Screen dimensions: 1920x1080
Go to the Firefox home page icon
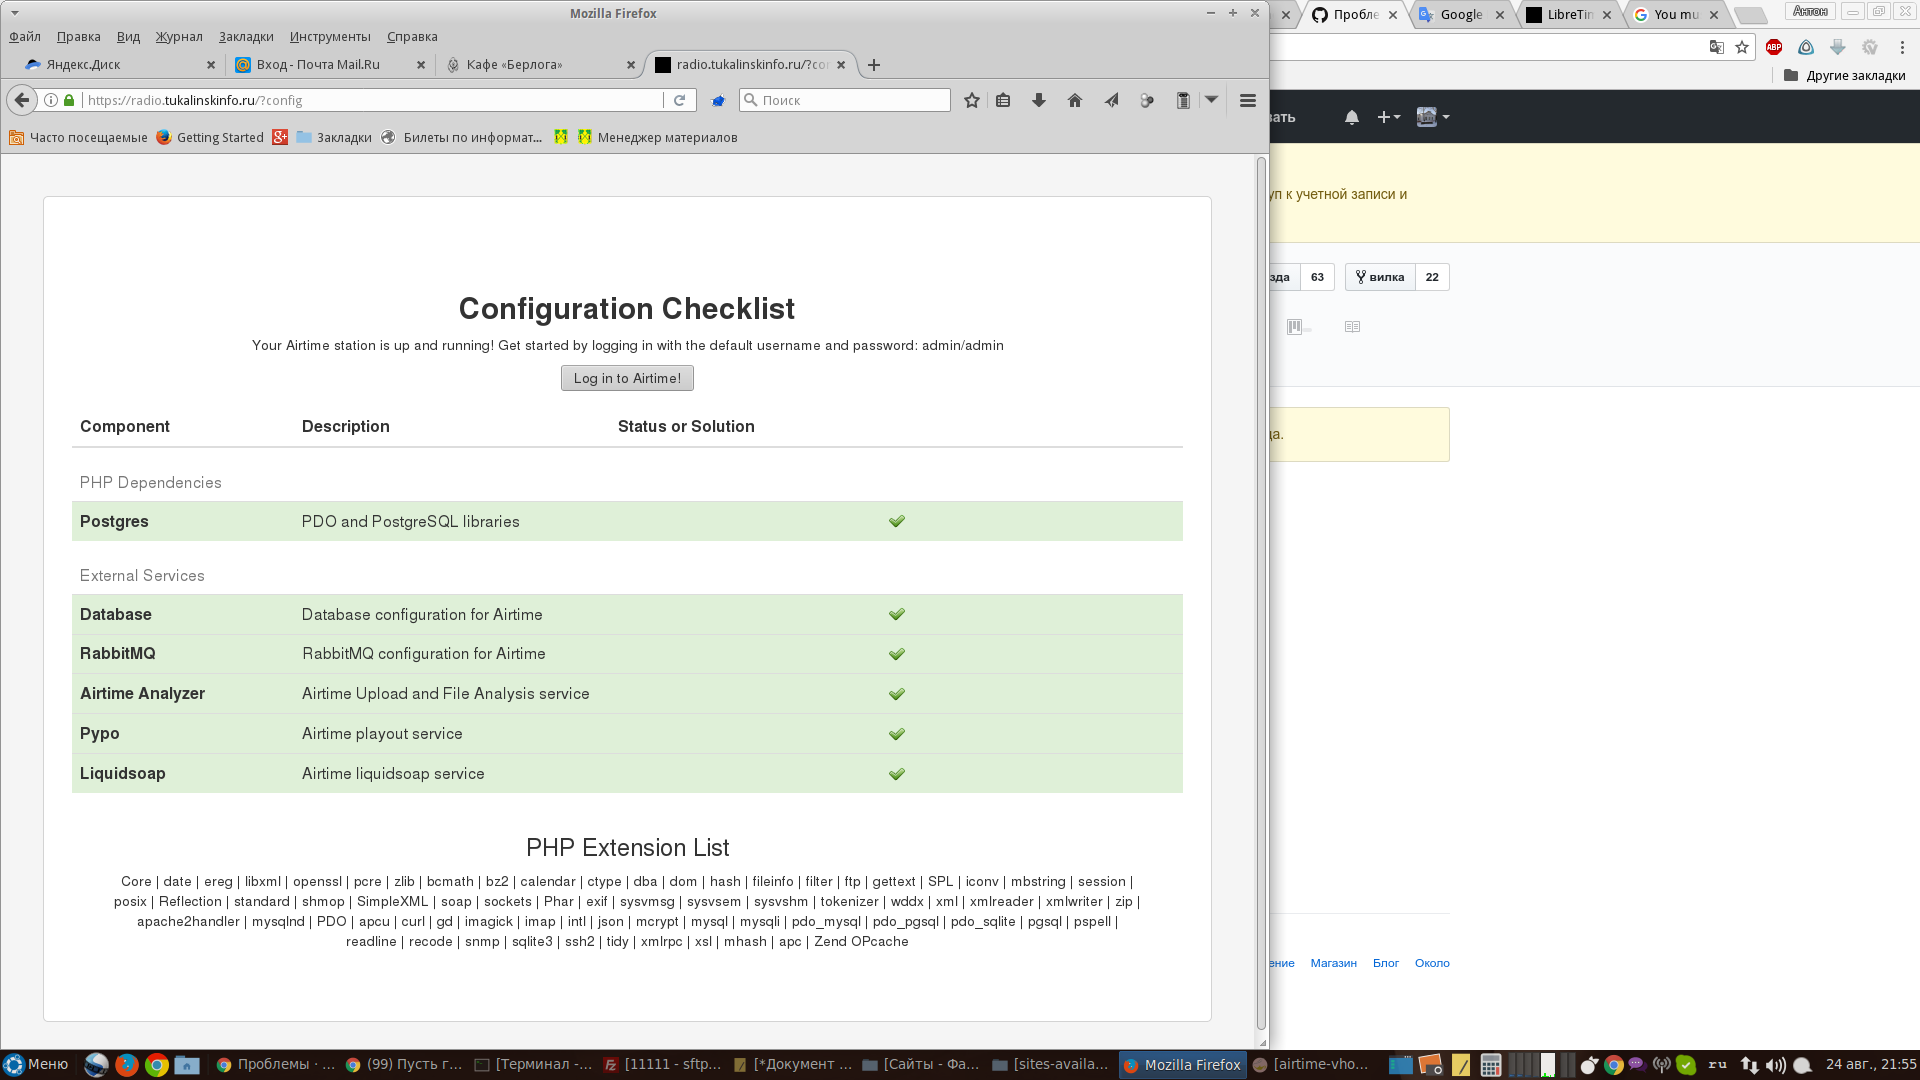(x=1075, y=100)
